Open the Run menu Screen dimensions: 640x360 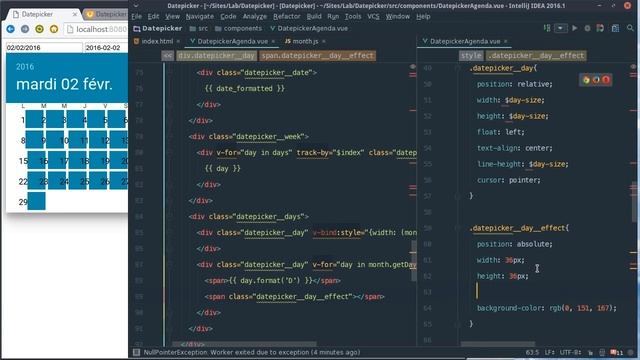click(x=333, y=17)
